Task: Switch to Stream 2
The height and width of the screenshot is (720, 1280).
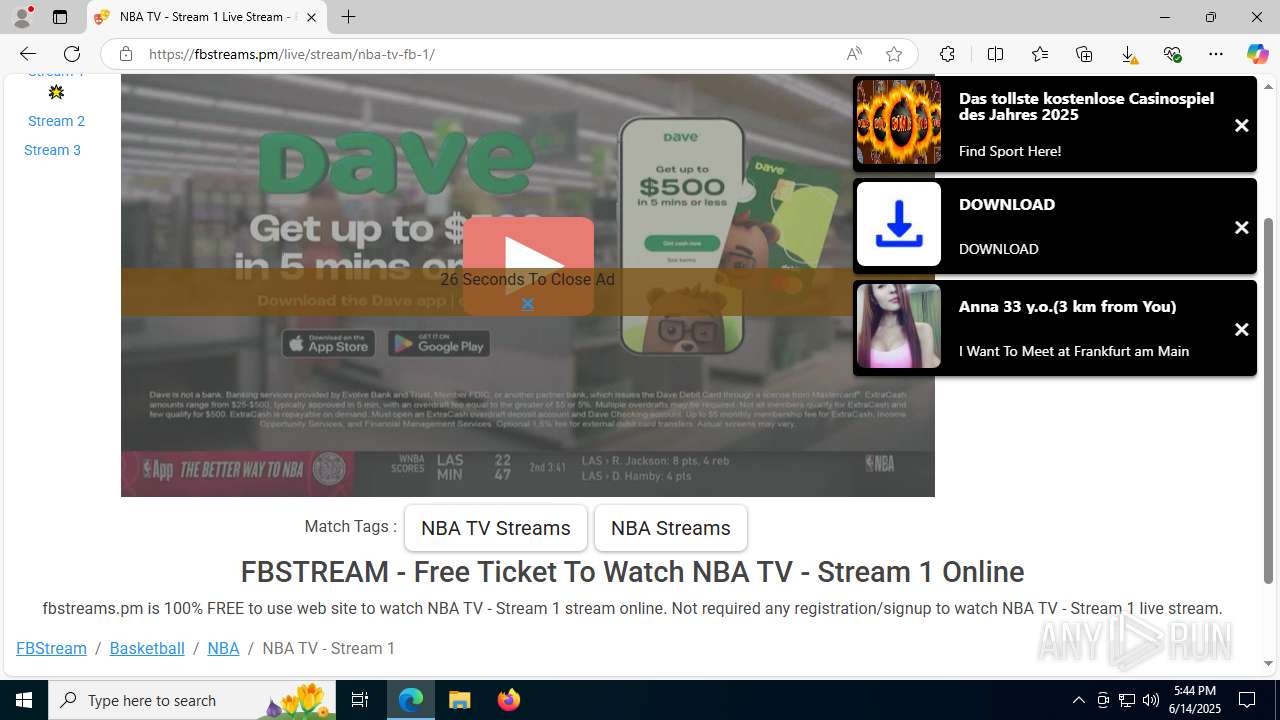Action: 56,121
